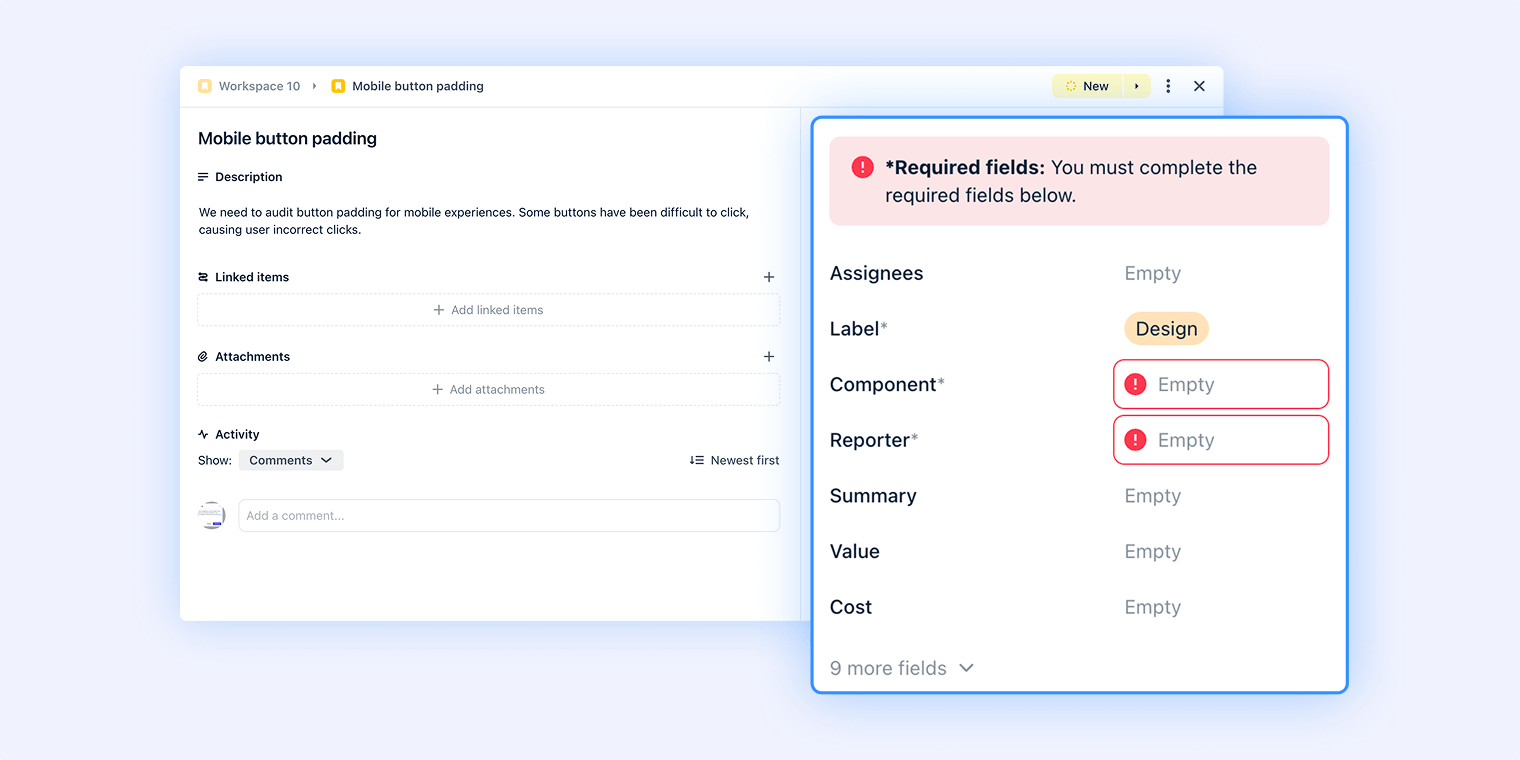The width and height of the screenshot is (1520, 760).
Task: Expand the status arrow next to New
Action: [1136, 86]
